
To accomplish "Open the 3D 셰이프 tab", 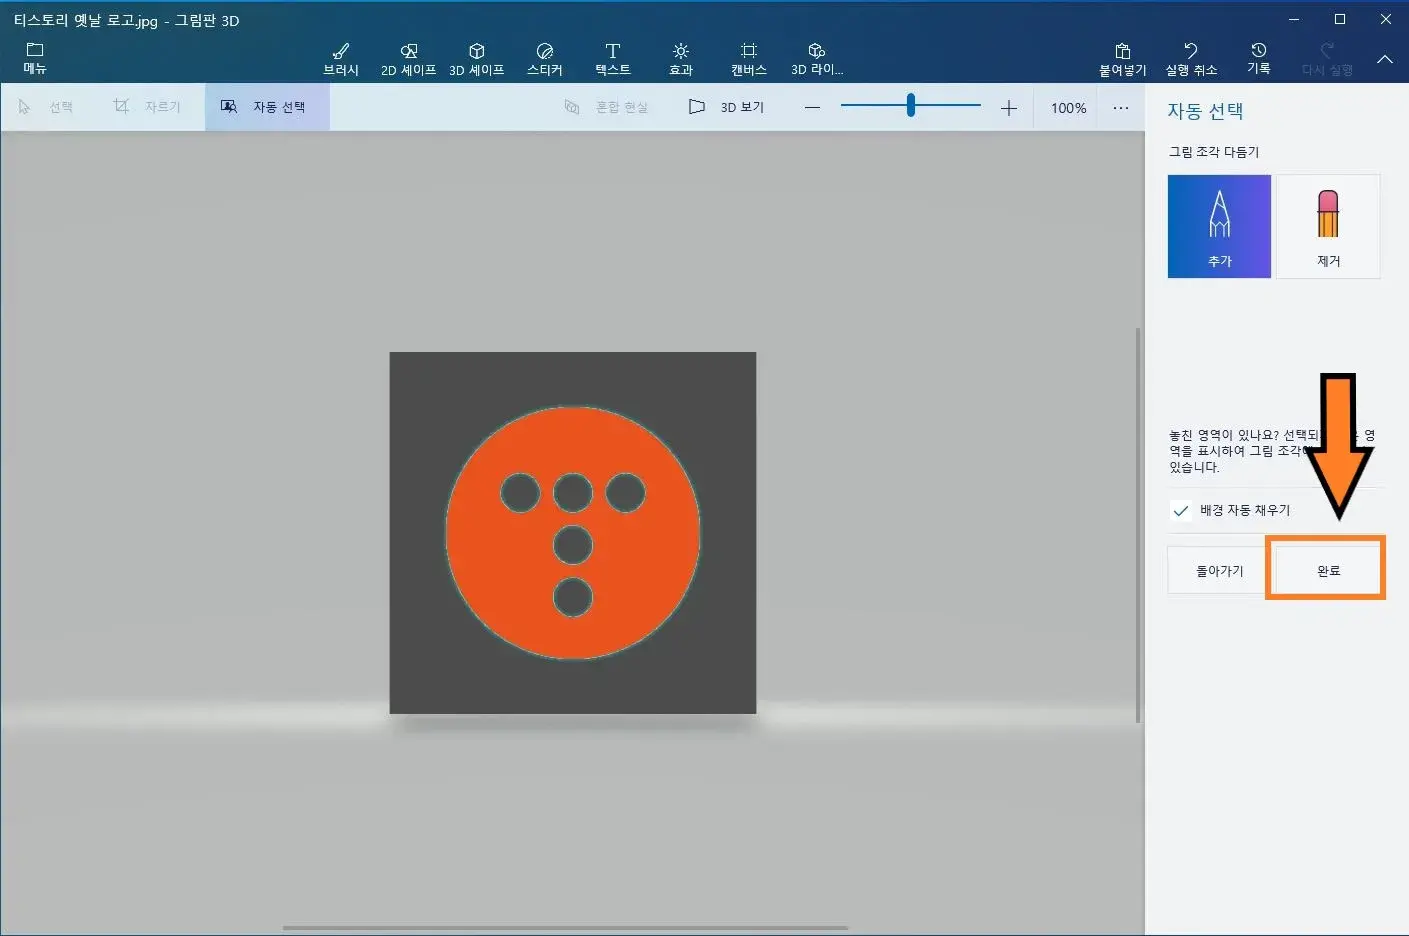I will (x=477, y=59).
